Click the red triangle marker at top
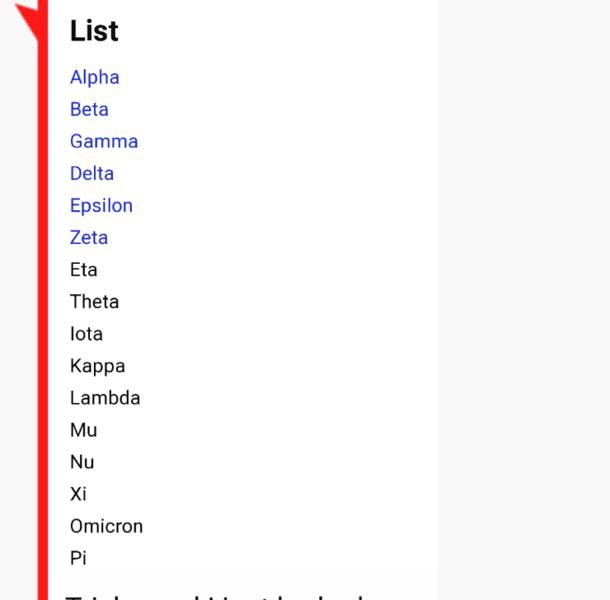Viewport: 610px width, 600px height. [x=33, y=15]
